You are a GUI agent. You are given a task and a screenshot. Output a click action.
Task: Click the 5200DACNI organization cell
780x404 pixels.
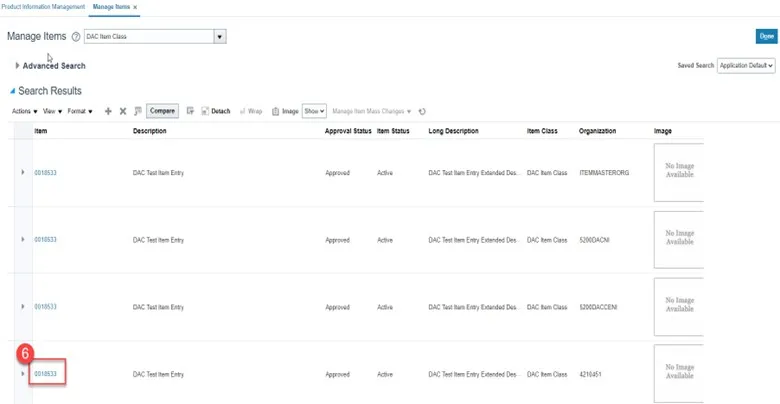594,240
